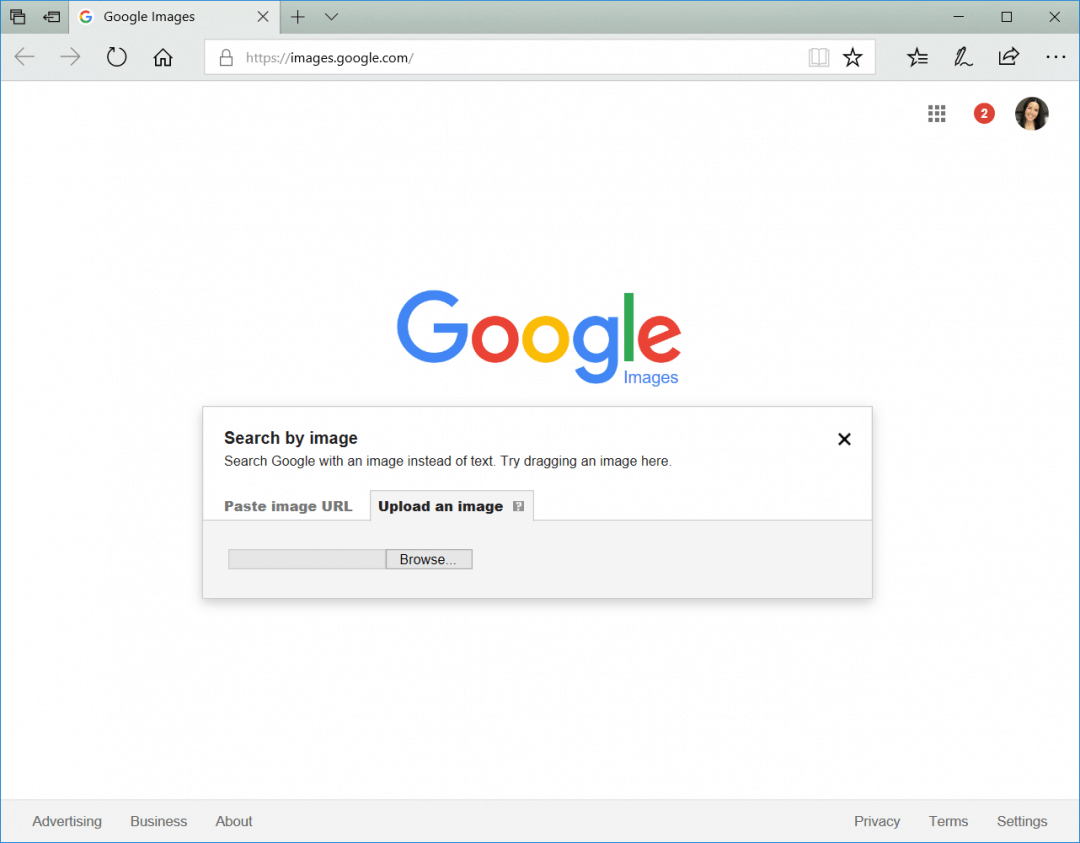Click the file upload text field
This screenshot has height=843, width=1080.
click(x=305, y=558)
